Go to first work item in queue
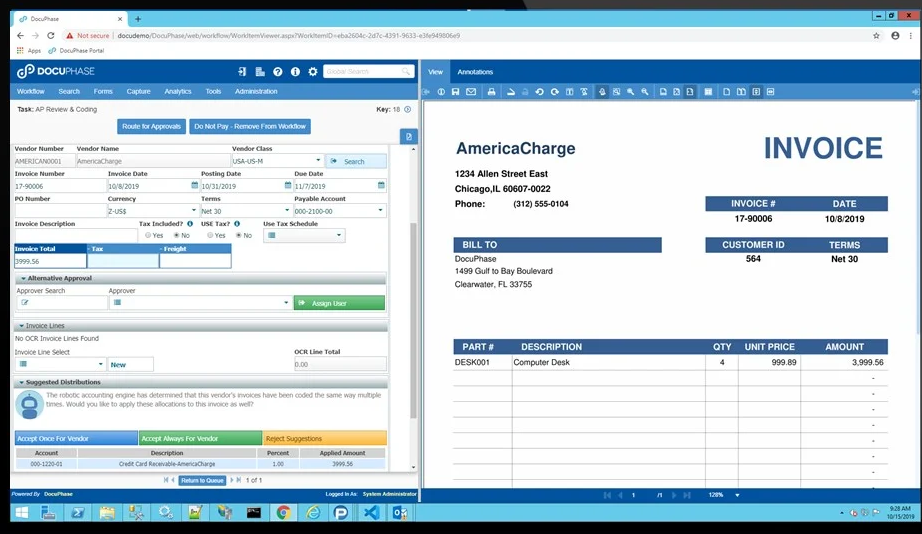The height and width of the screenshot is (534, 922). [165, 480]
